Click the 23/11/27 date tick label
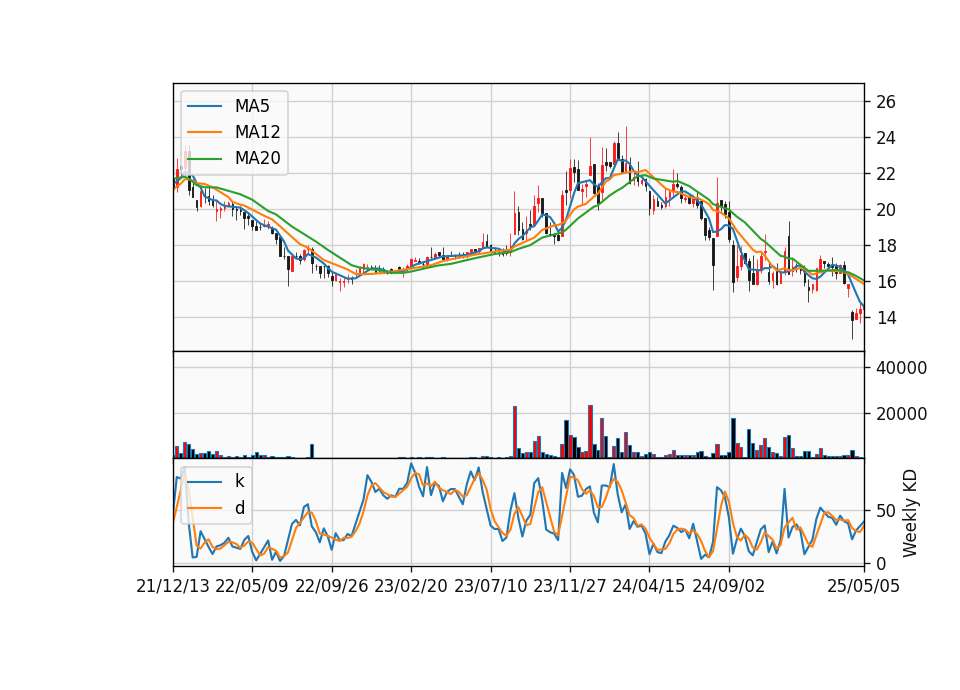This screenshot has height=690, width=960. point(570,586)
